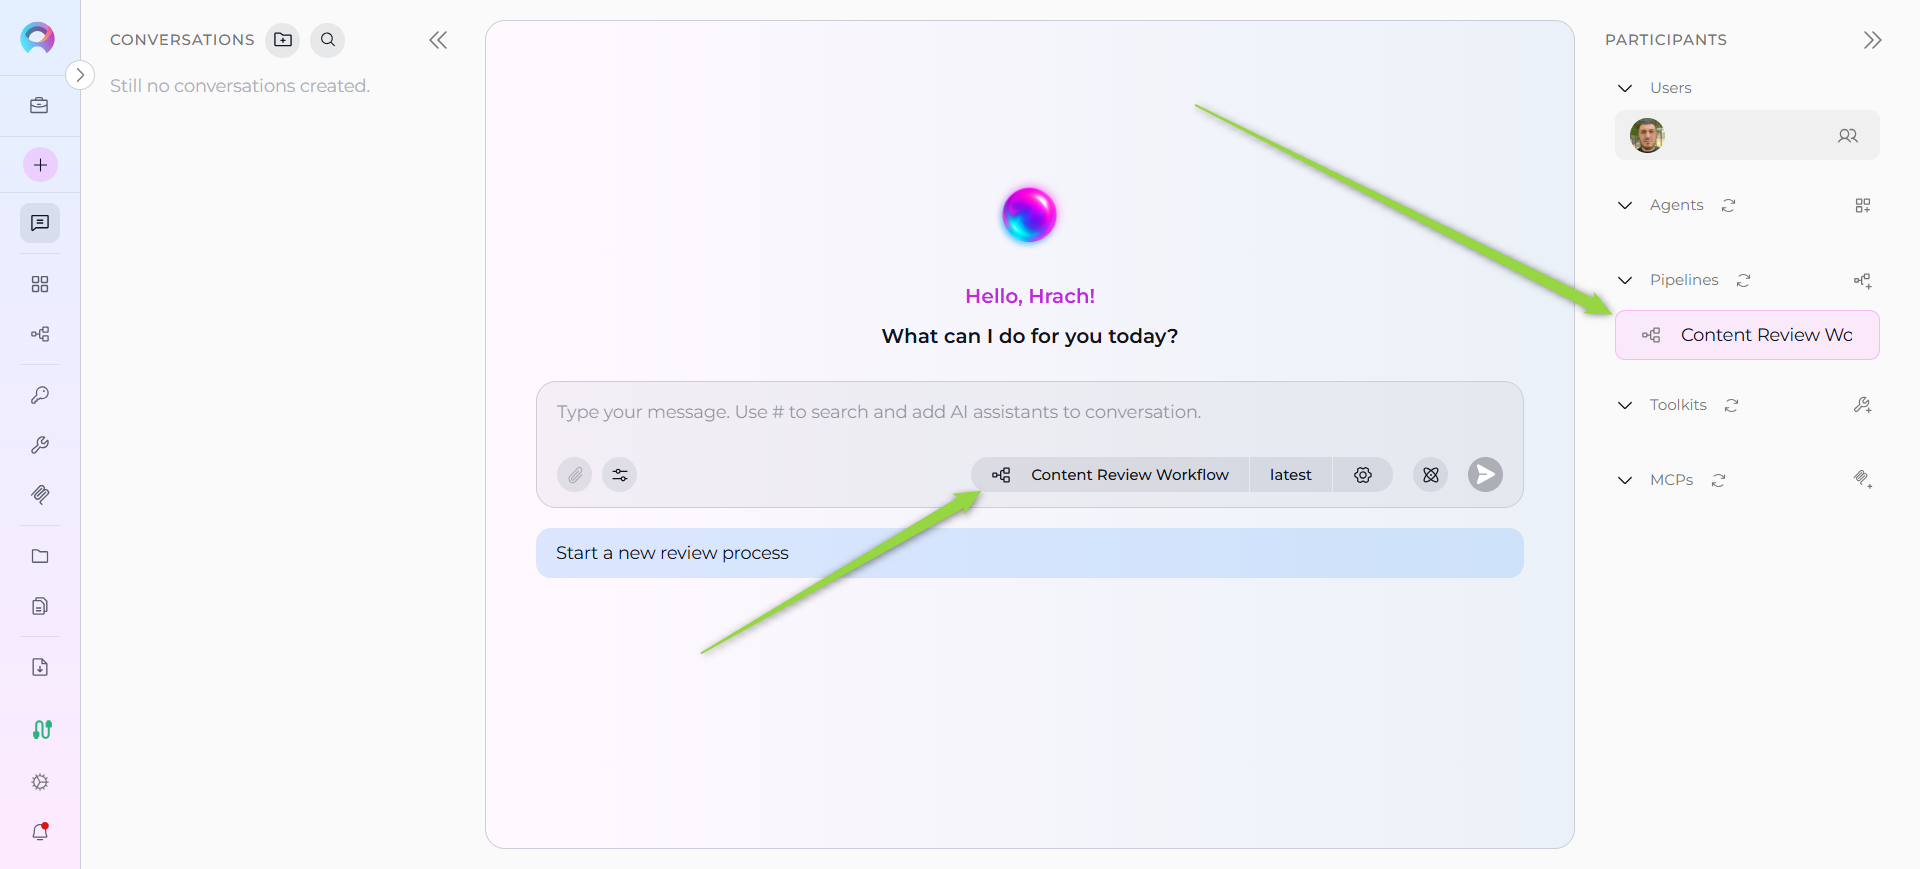Click the attach file paperclip icon
Viewport: 1920px width, 869px height.
574,475
